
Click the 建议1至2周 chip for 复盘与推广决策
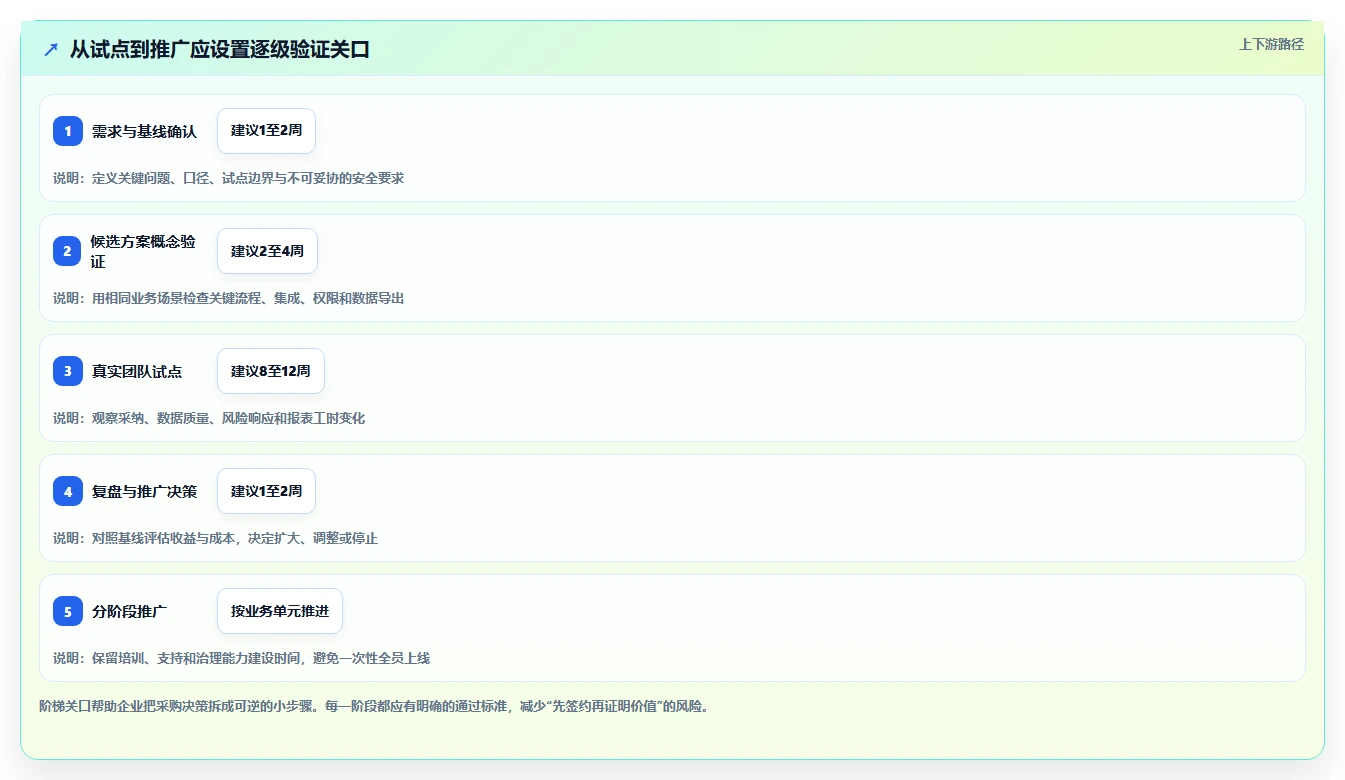coord(266,491)
